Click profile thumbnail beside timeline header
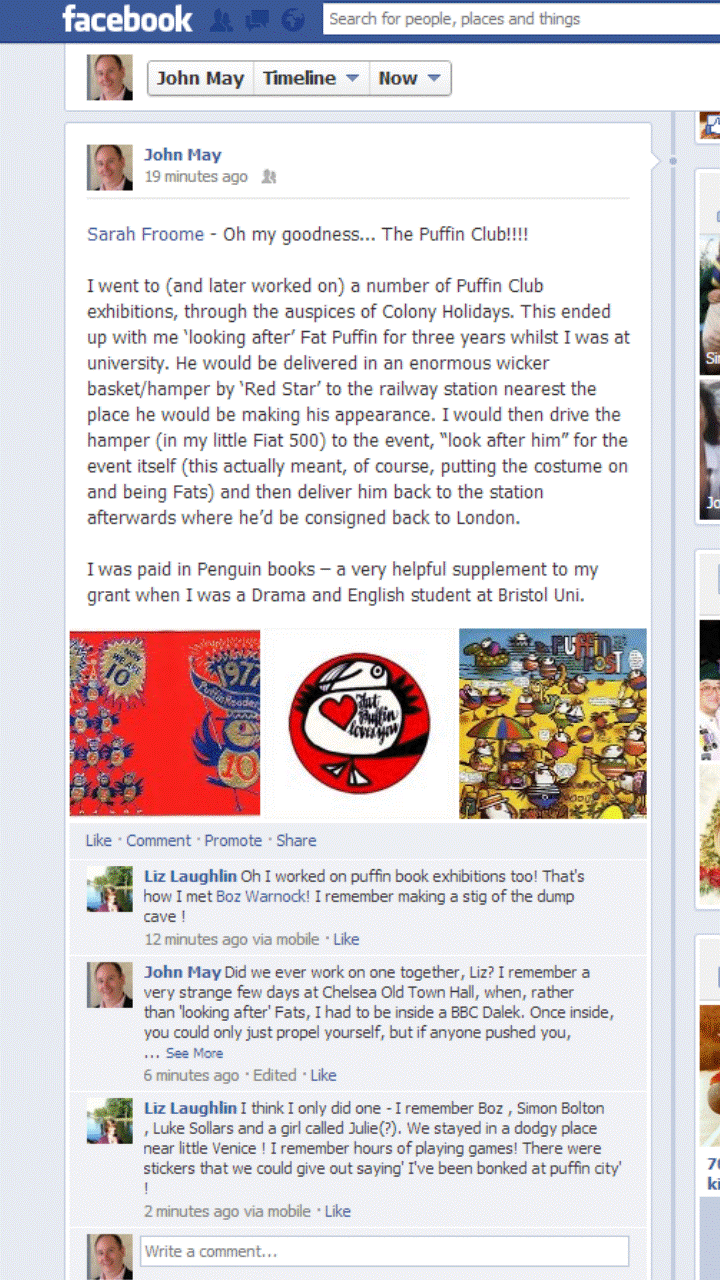 point(110,77)
